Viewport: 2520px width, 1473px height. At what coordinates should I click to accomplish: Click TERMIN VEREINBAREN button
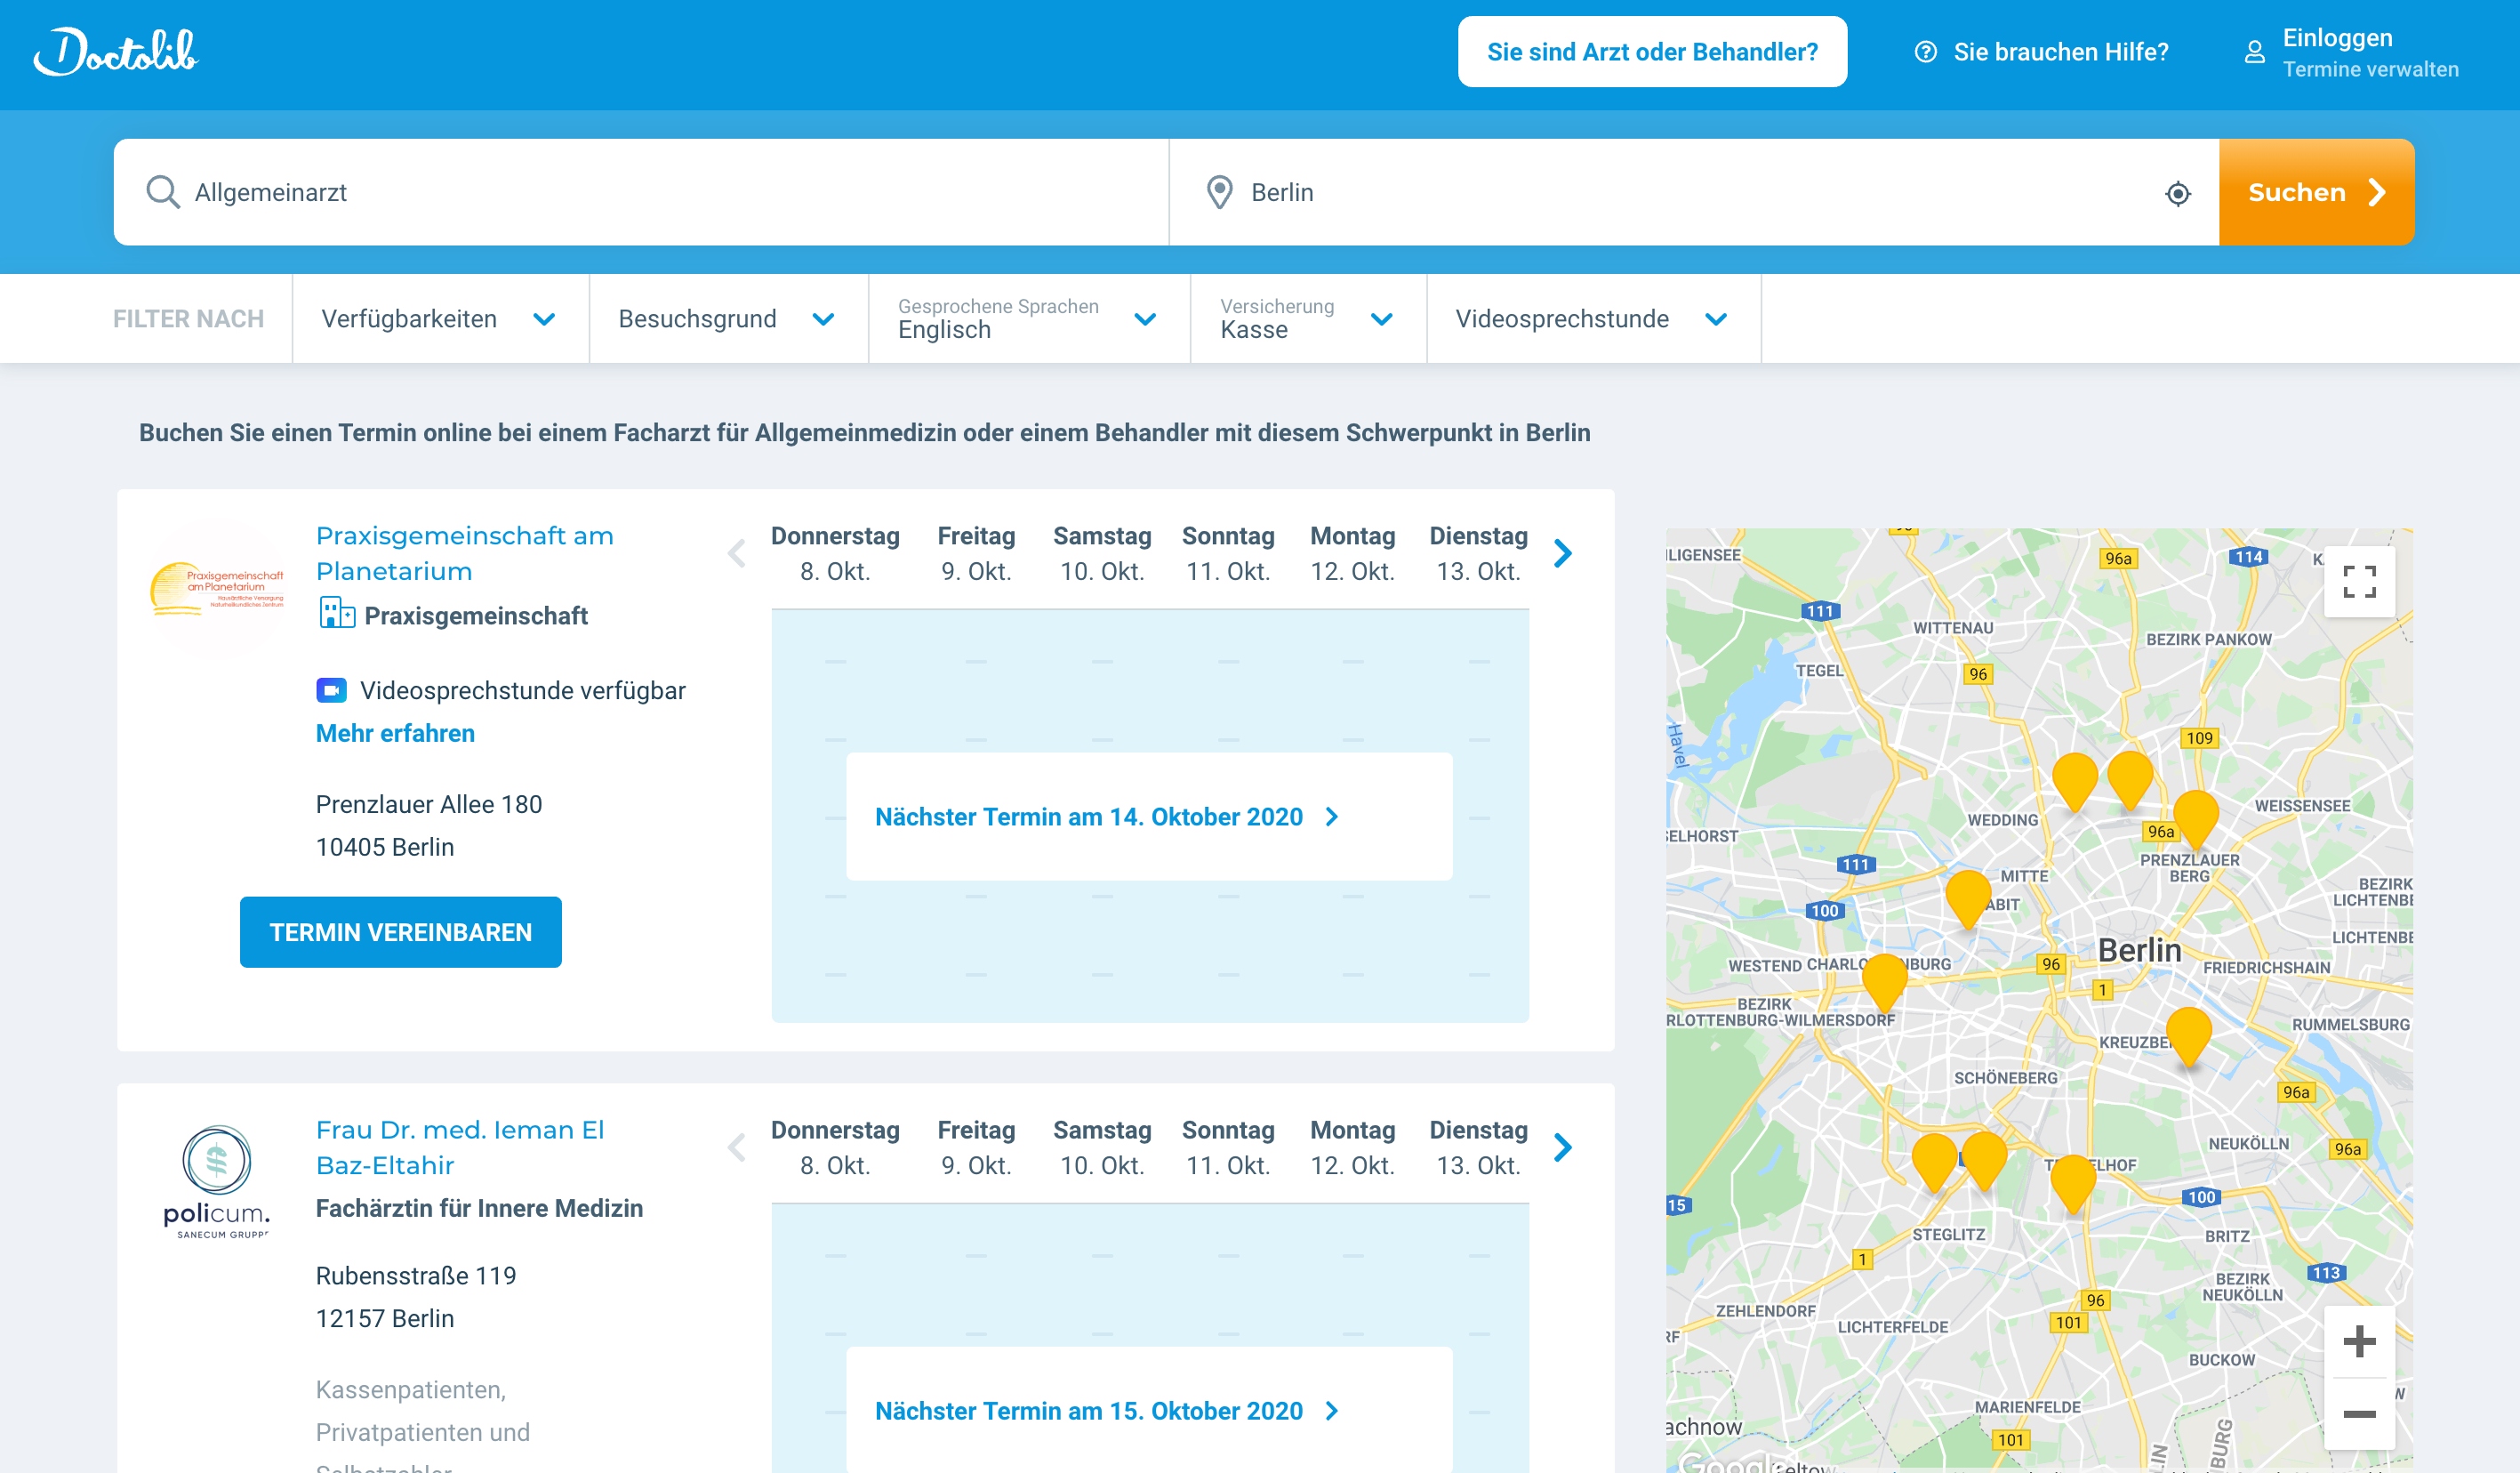click(x=400, y=932)
